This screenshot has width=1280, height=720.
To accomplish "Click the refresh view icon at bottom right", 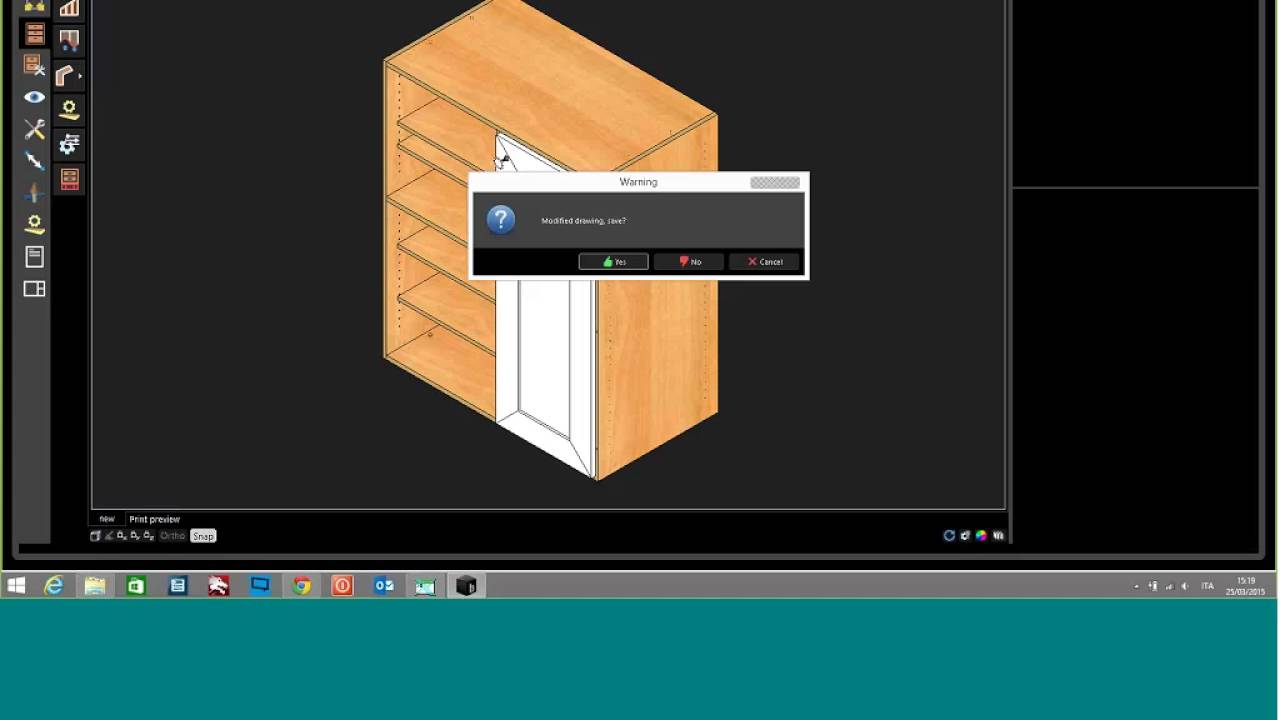I will pos(949,536).
